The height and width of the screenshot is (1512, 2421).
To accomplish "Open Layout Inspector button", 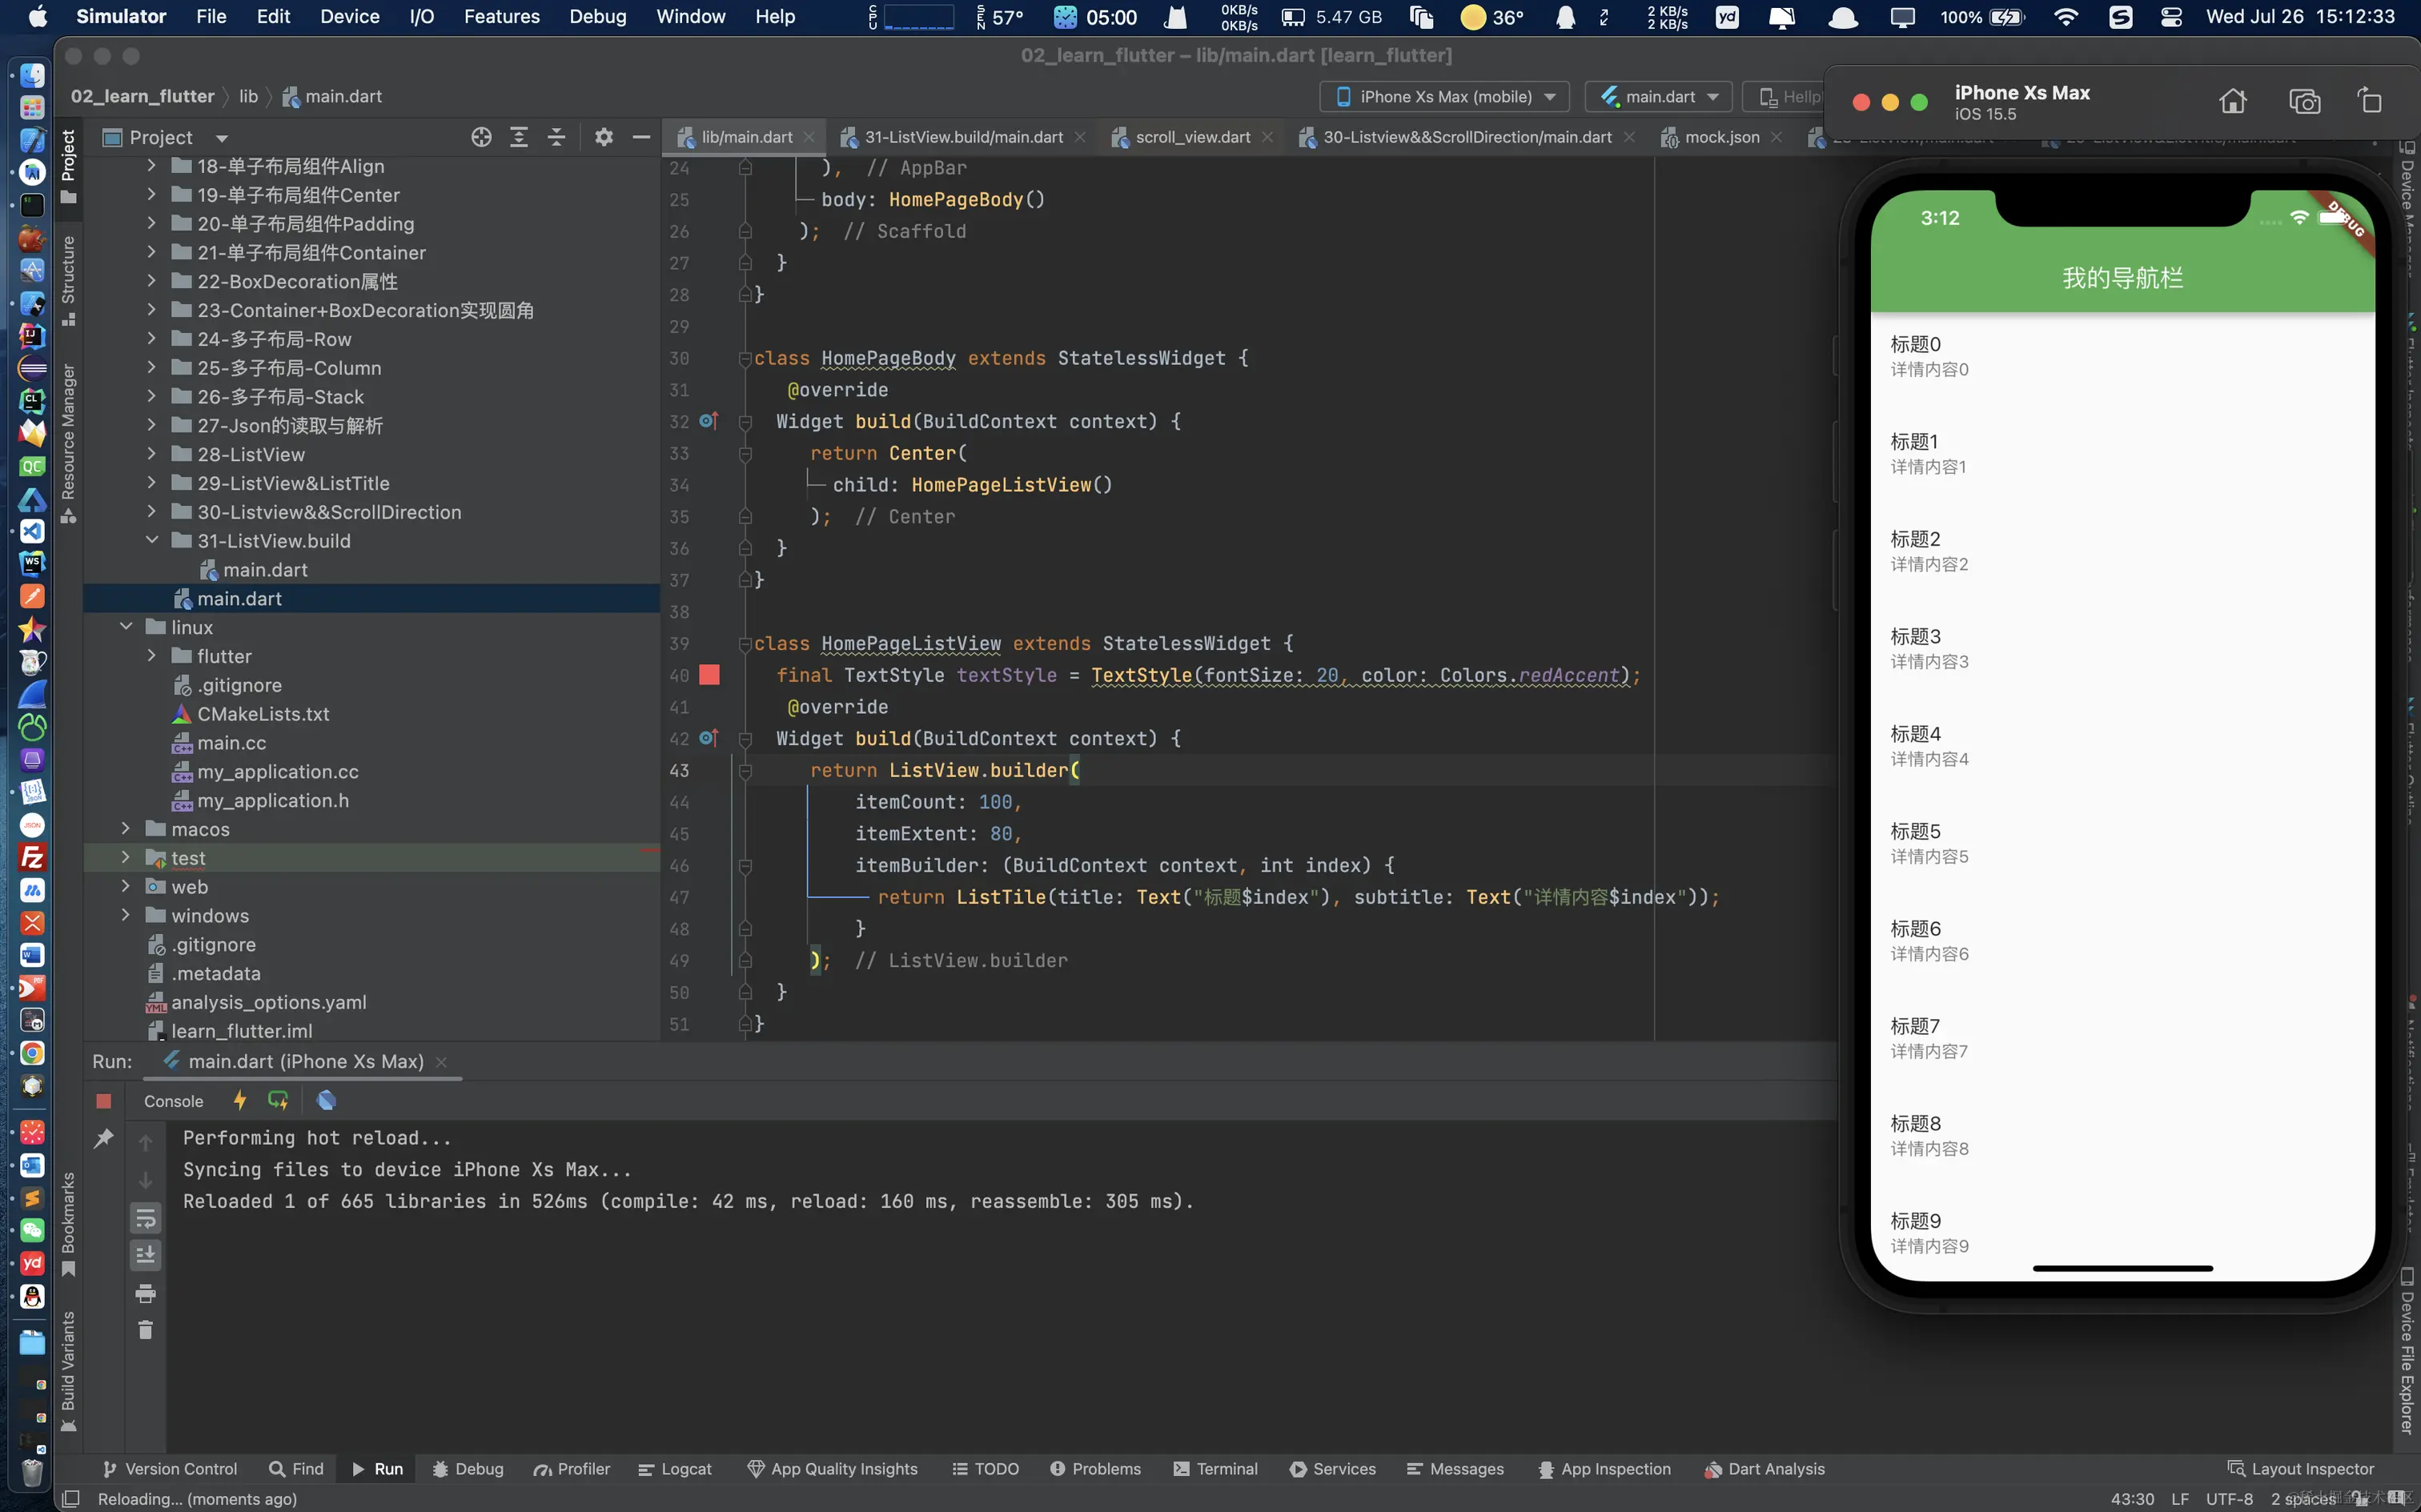I will (2300, 1469).
